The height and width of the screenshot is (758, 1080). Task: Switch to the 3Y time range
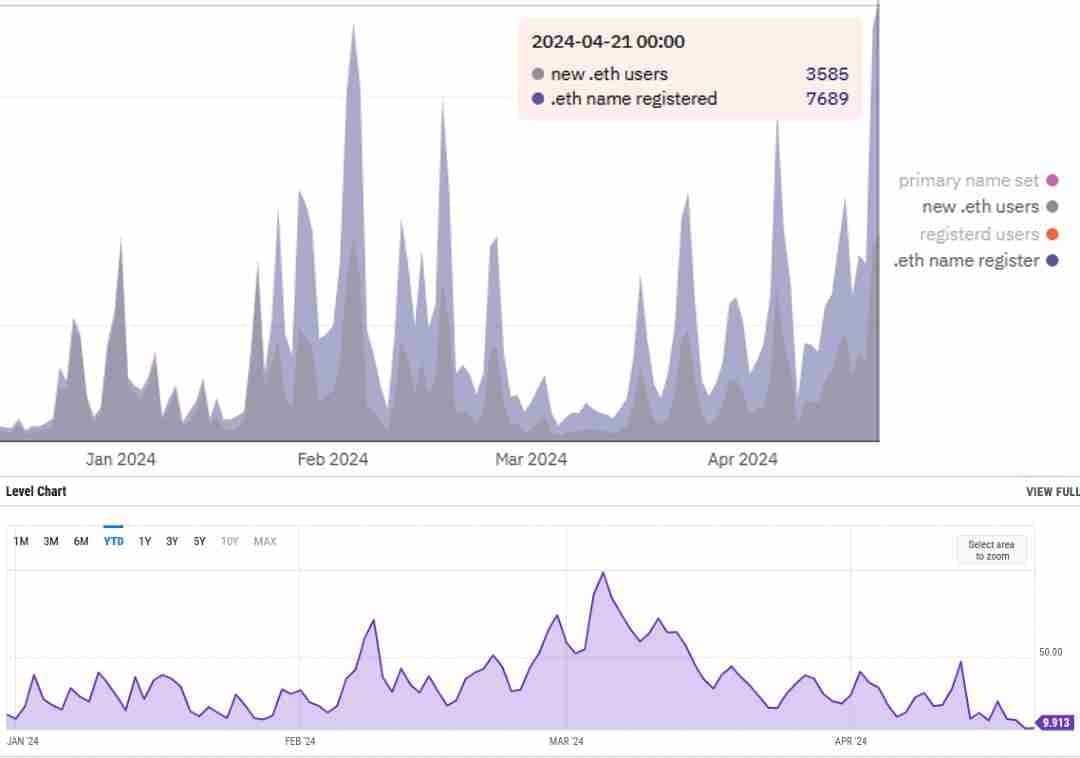(172, 541)
